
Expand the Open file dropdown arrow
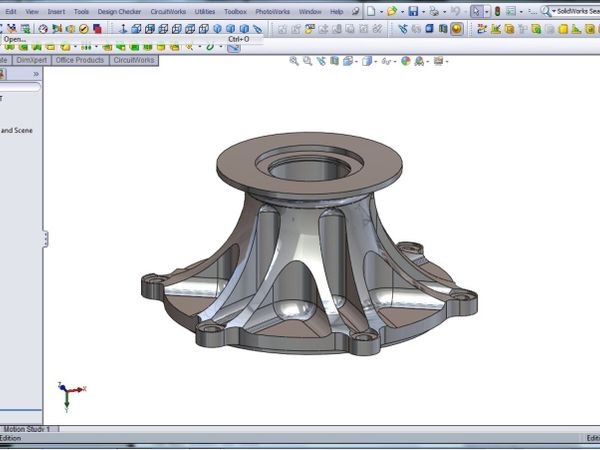402,12
